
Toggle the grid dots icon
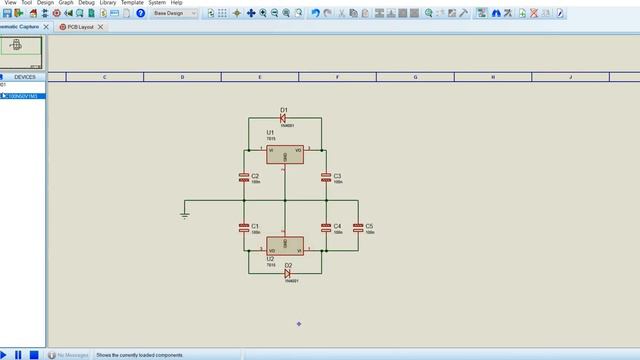222,13
